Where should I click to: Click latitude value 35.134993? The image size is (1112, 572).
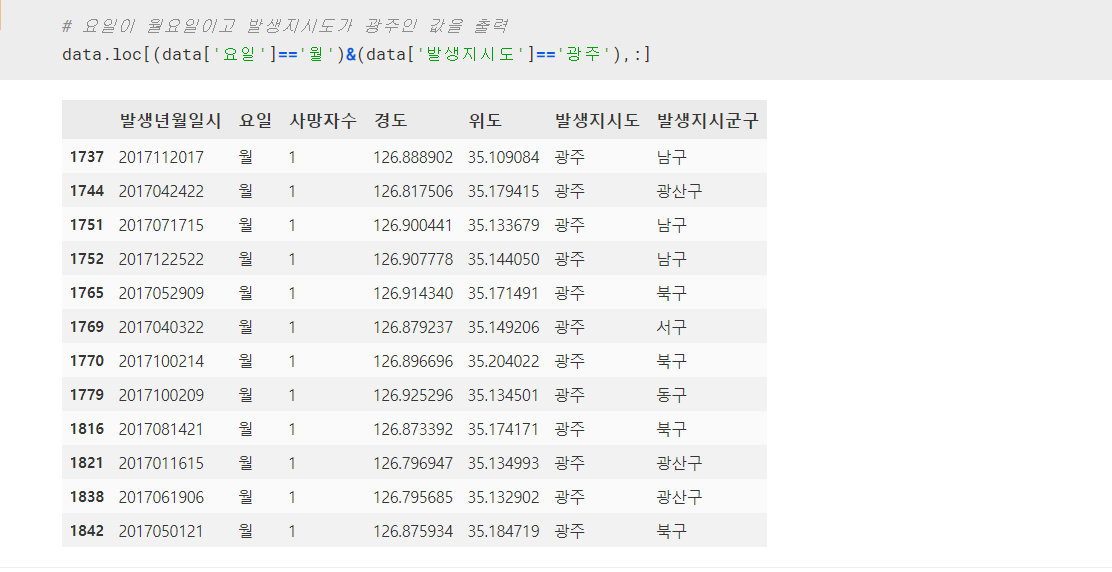pos(504,464)
